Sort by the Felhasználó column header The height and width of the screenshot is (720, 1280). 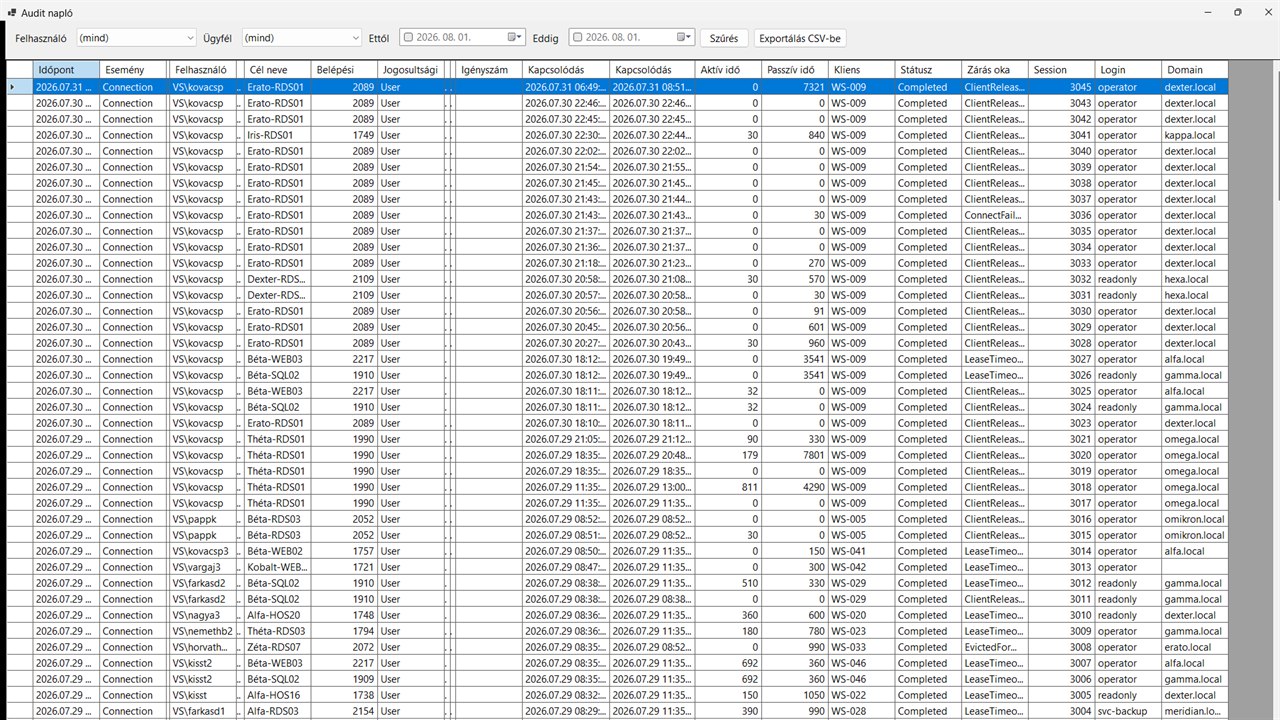(x=201, y=70)
